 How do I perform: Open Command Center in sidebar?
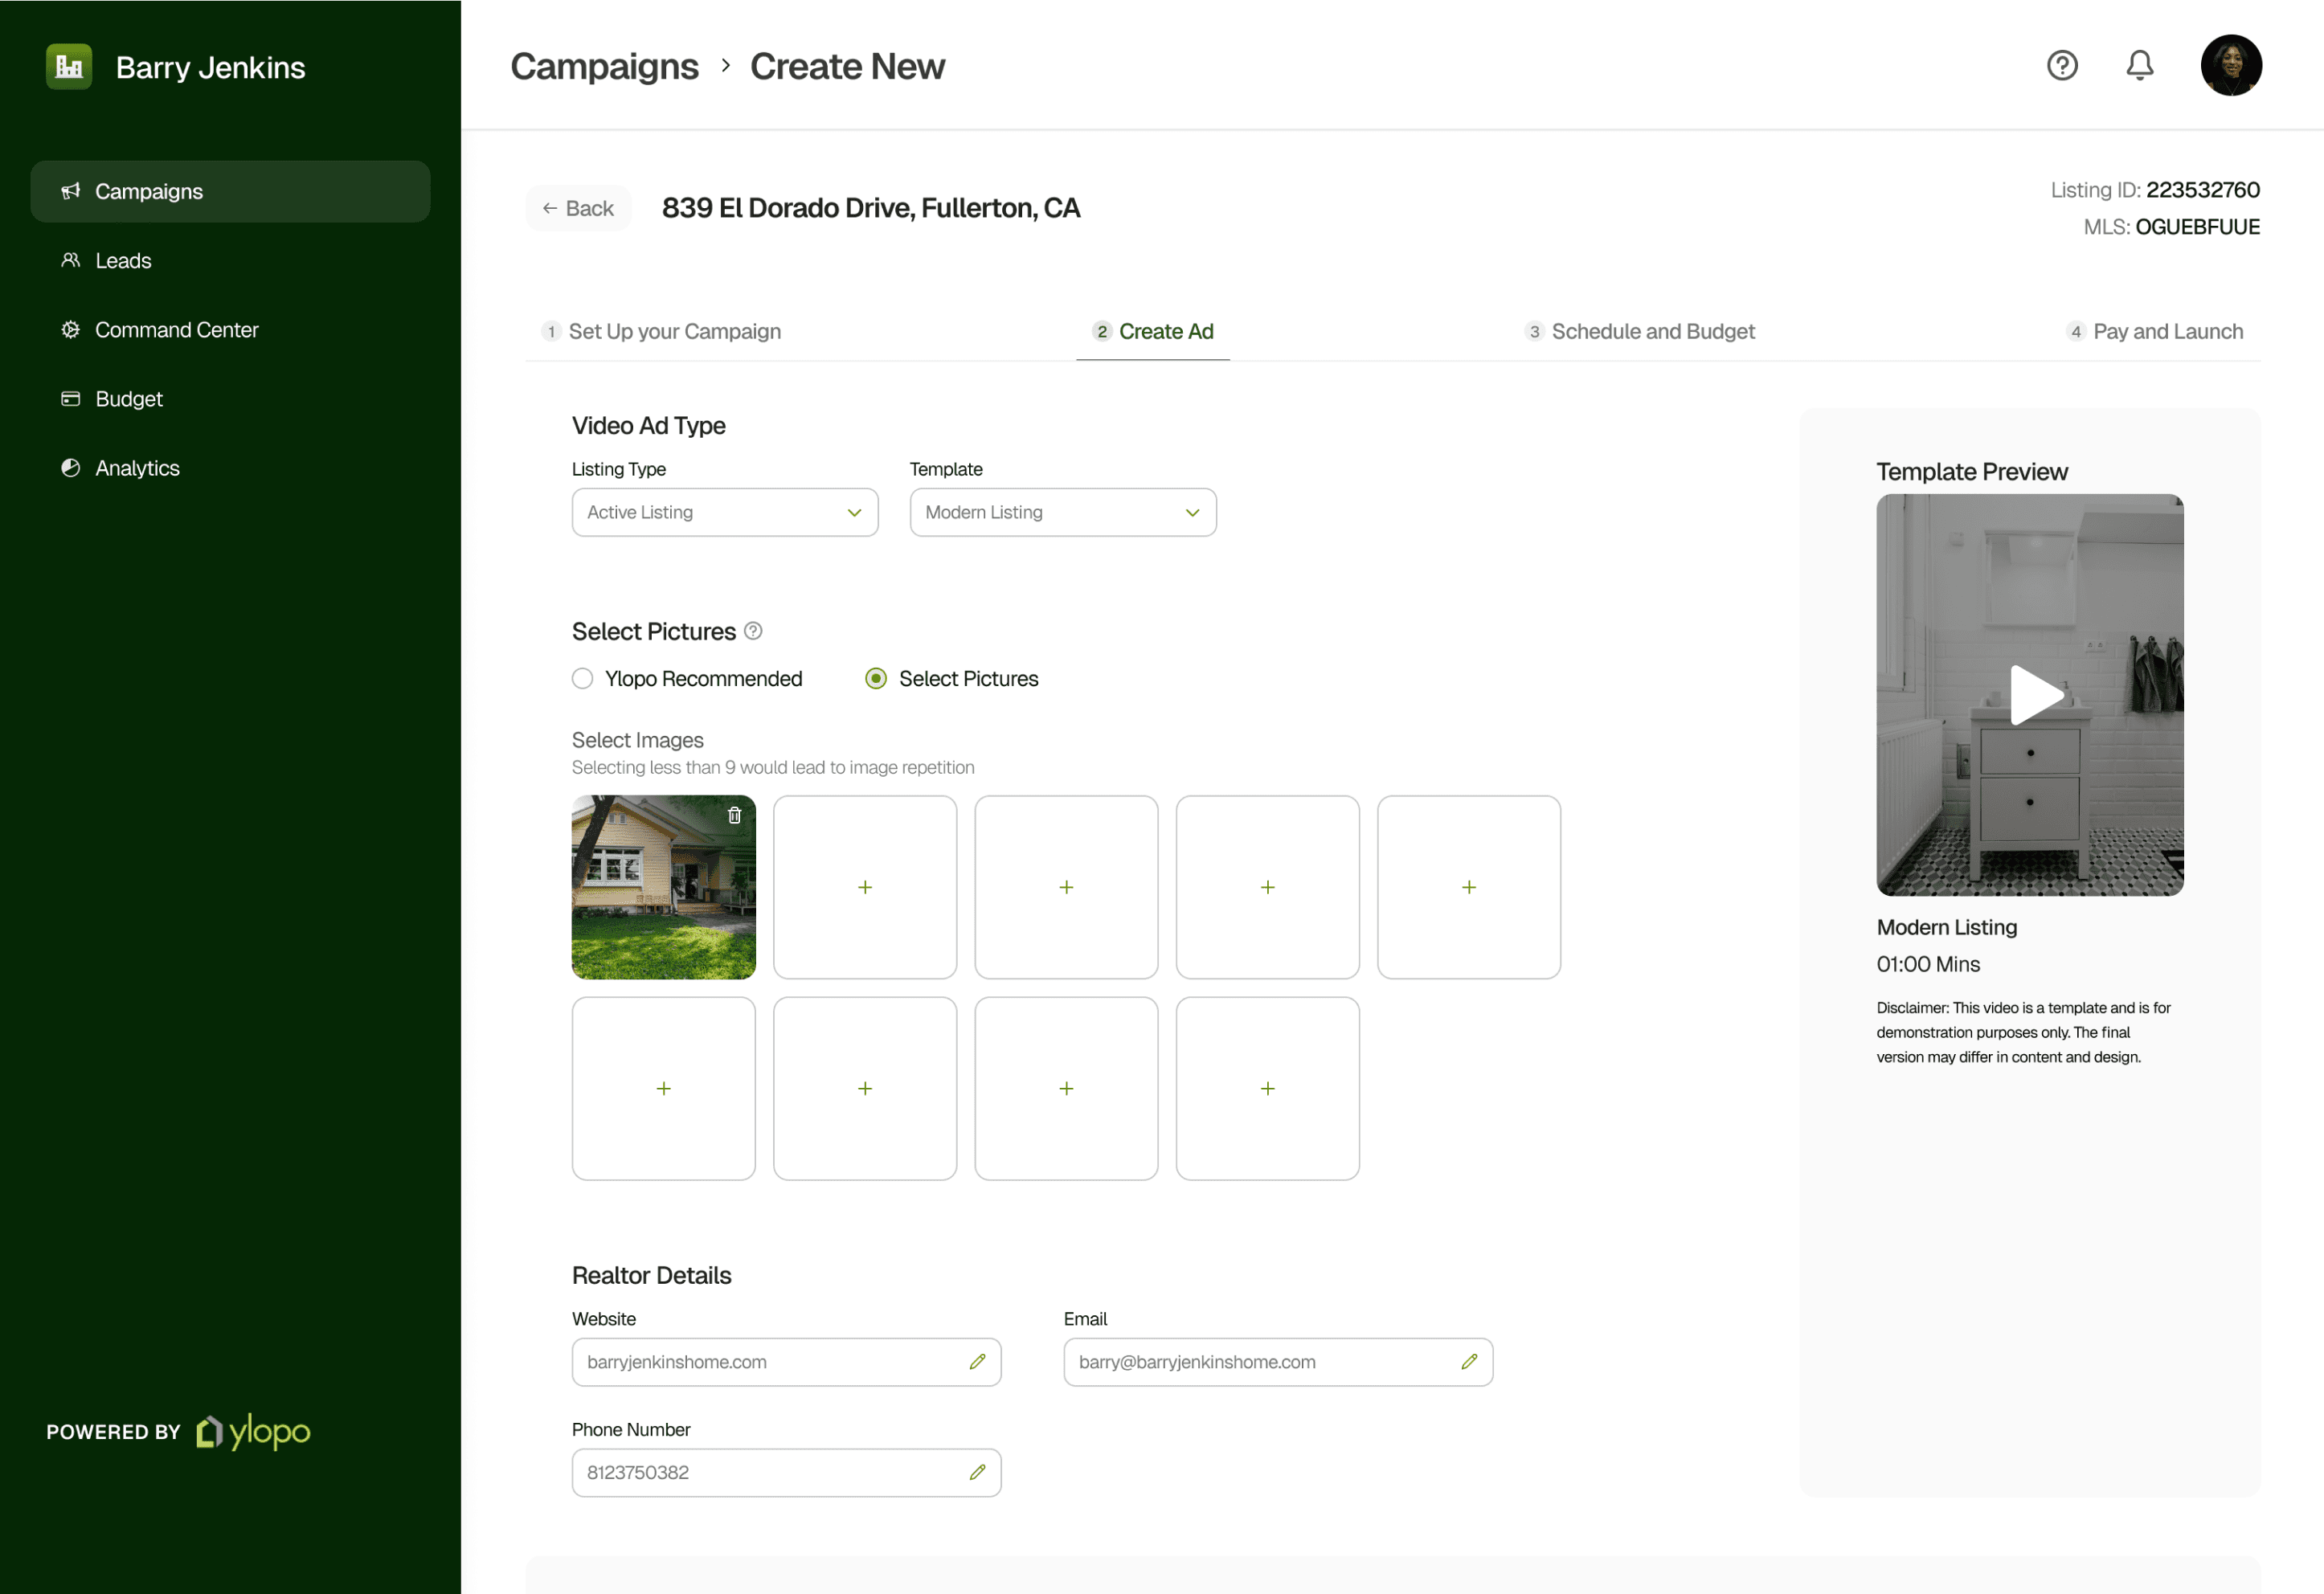[x=176, y=330]
